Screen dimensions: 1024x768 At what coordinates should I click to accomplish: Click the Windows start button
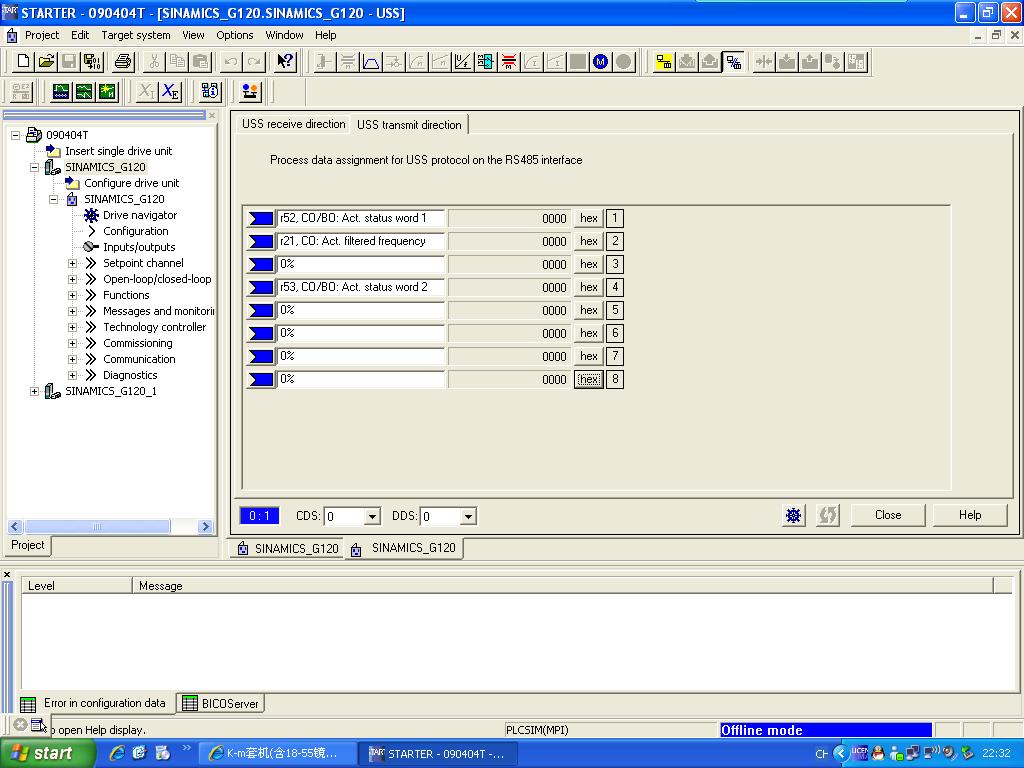(x=46, y=753)
